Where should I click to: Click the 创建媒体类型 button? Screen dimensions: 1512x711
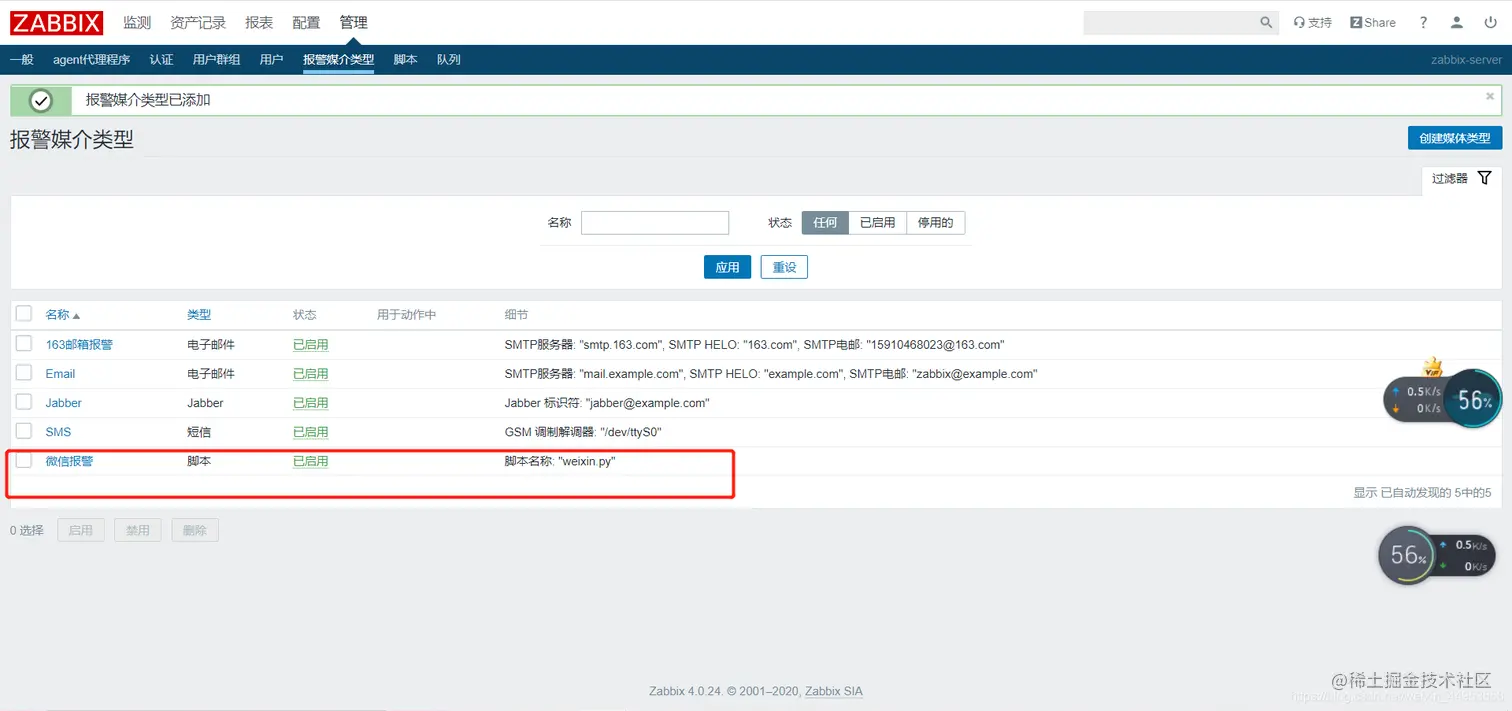click(1455, 138)
